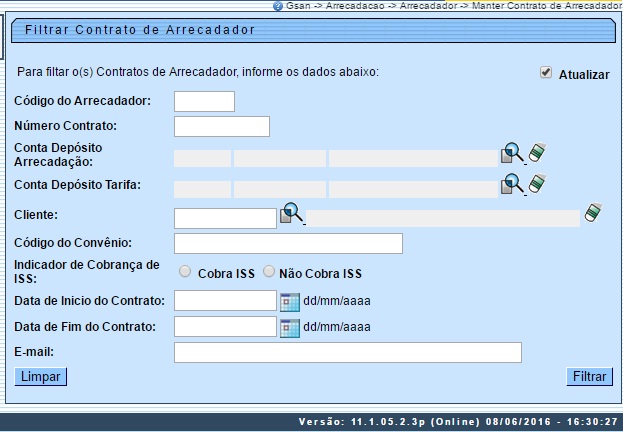The height and width of the screenshot is (432, 623).
Task: Click the grey Cliente name display box
Action: [x=443, y=219]
